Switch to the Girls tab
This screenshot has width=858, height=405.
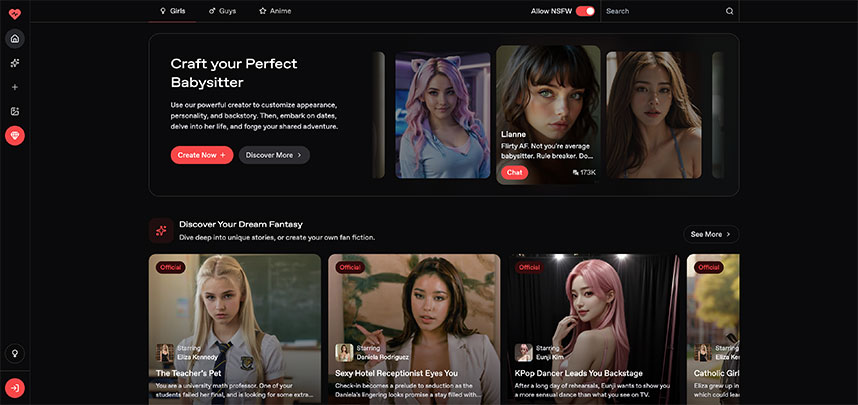(172, 11)
